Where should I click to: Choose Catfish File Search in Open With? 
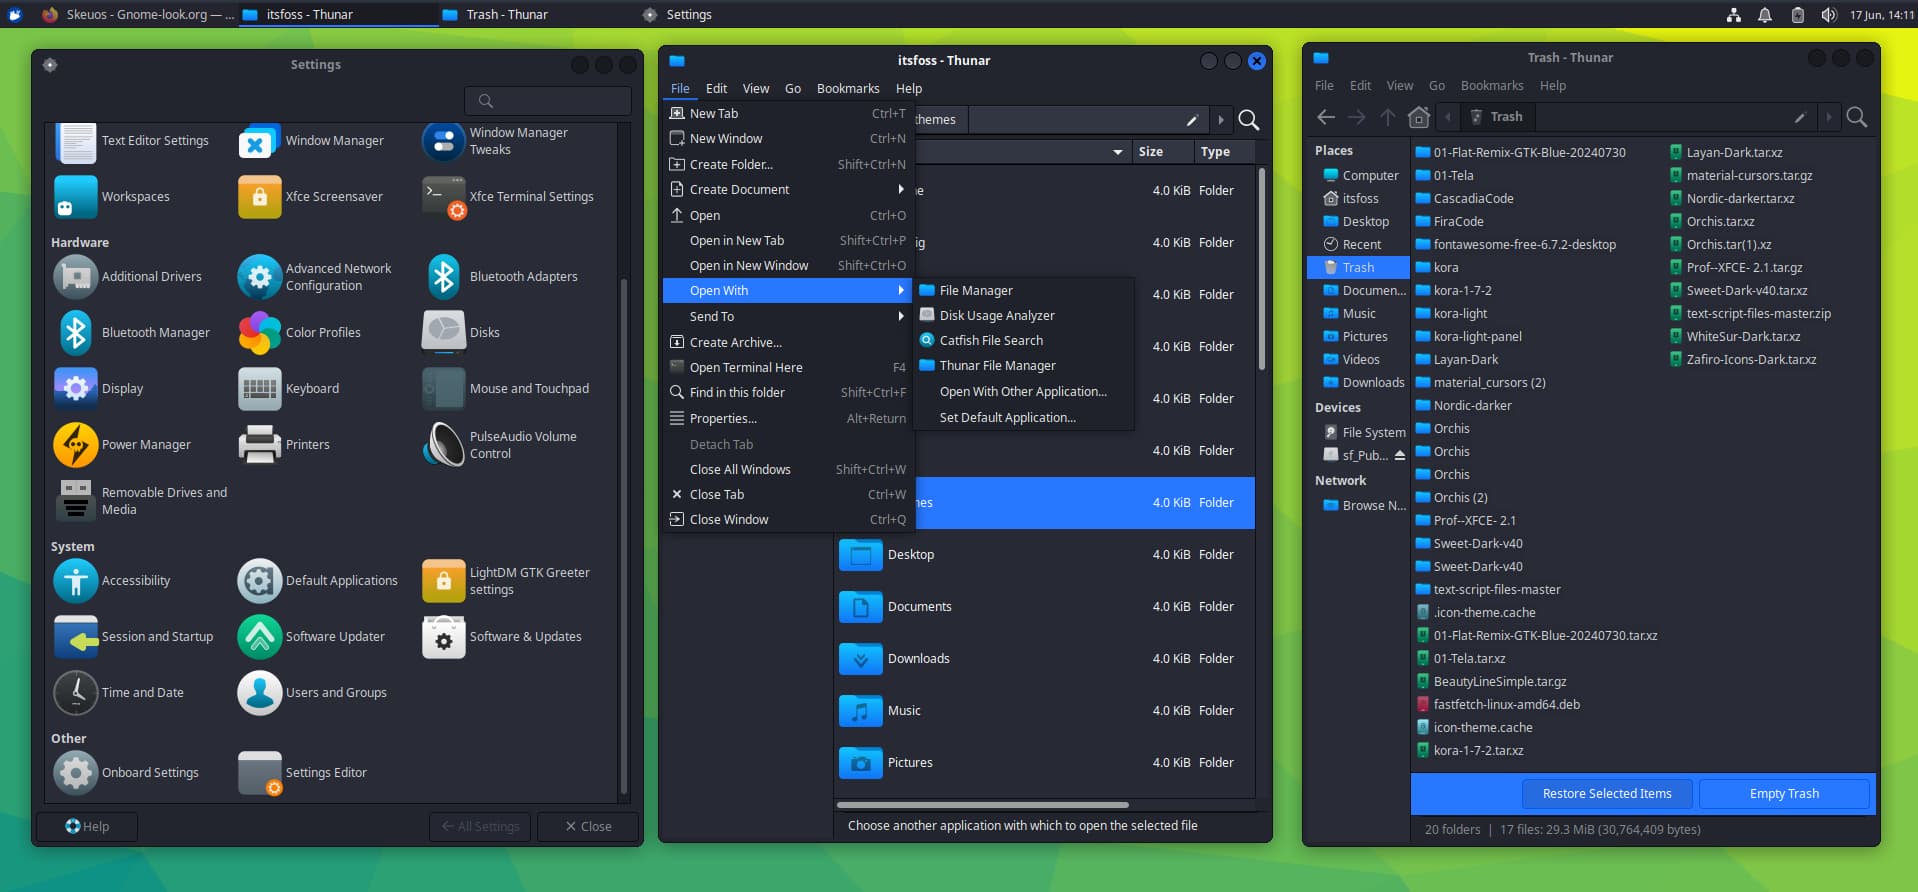pyautogui.click(x=1024, y=341)
